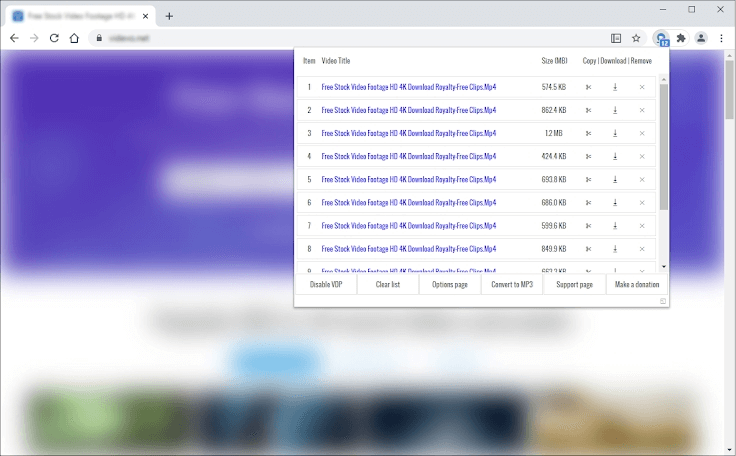Click Convert to MP3
Screen dimensions: 736x456
512,285
